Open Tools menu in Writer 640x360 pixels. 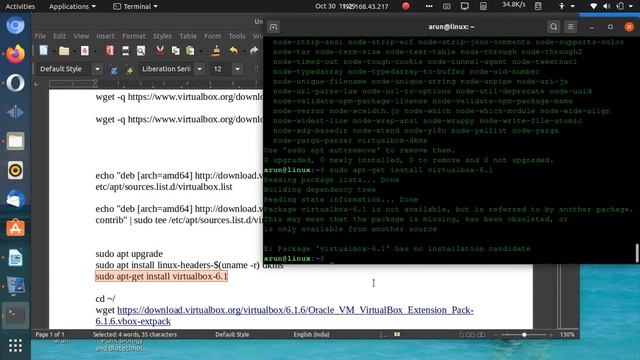point(237,36)
